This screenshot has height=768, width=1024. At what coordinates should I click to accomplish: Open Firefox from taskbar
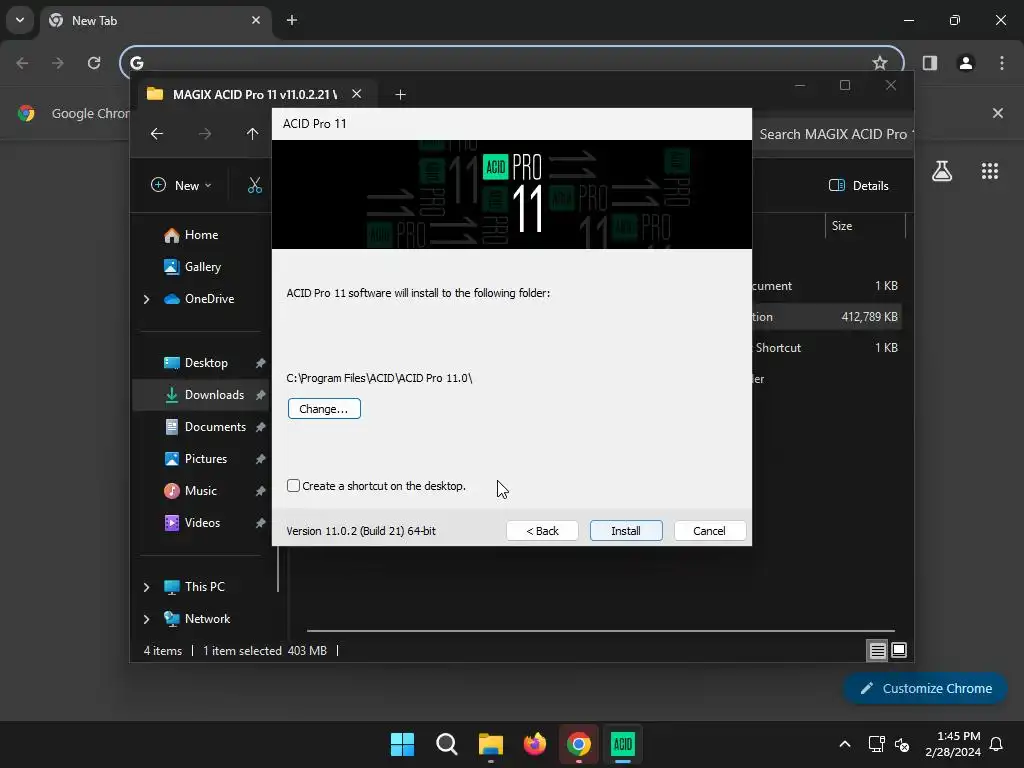[x=535, y=744]
